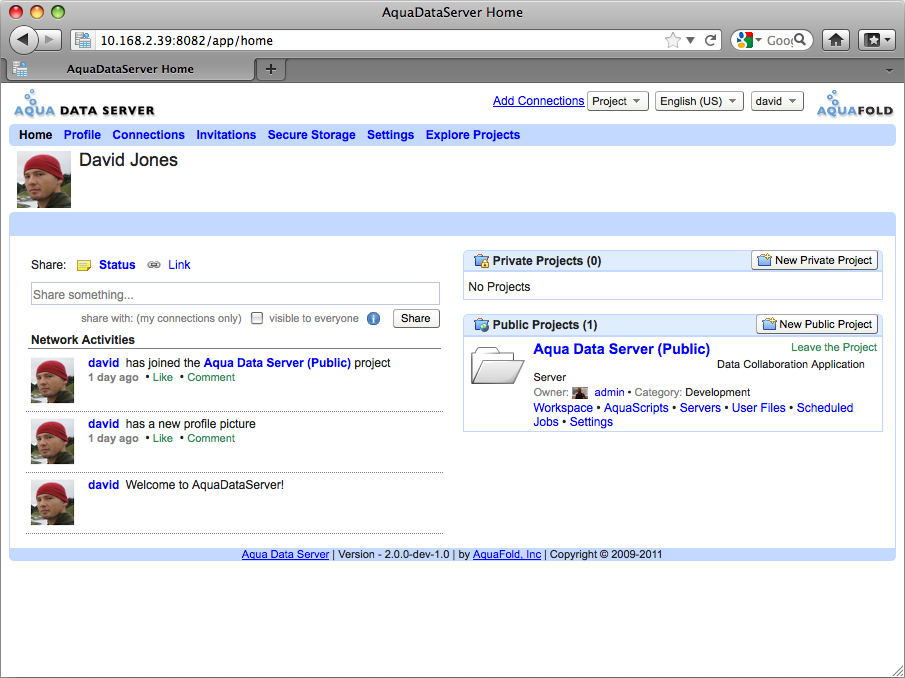This screenshot has height=678, width=905.
Task: Click the Aqua Data Server footer link
Action: click(285, 555)
